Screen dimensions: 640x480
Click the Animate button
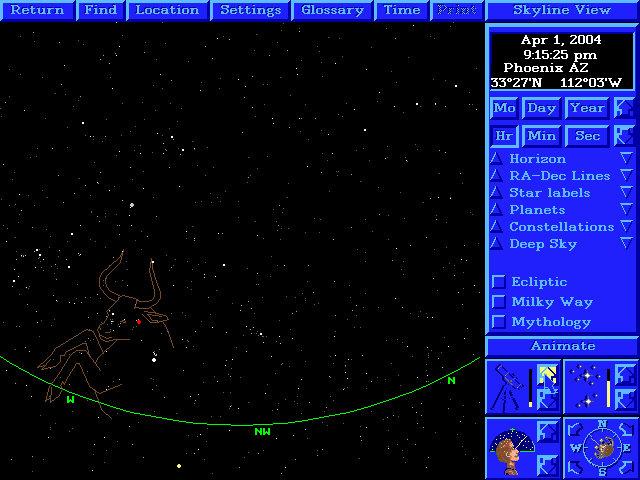tap(562, 346)
